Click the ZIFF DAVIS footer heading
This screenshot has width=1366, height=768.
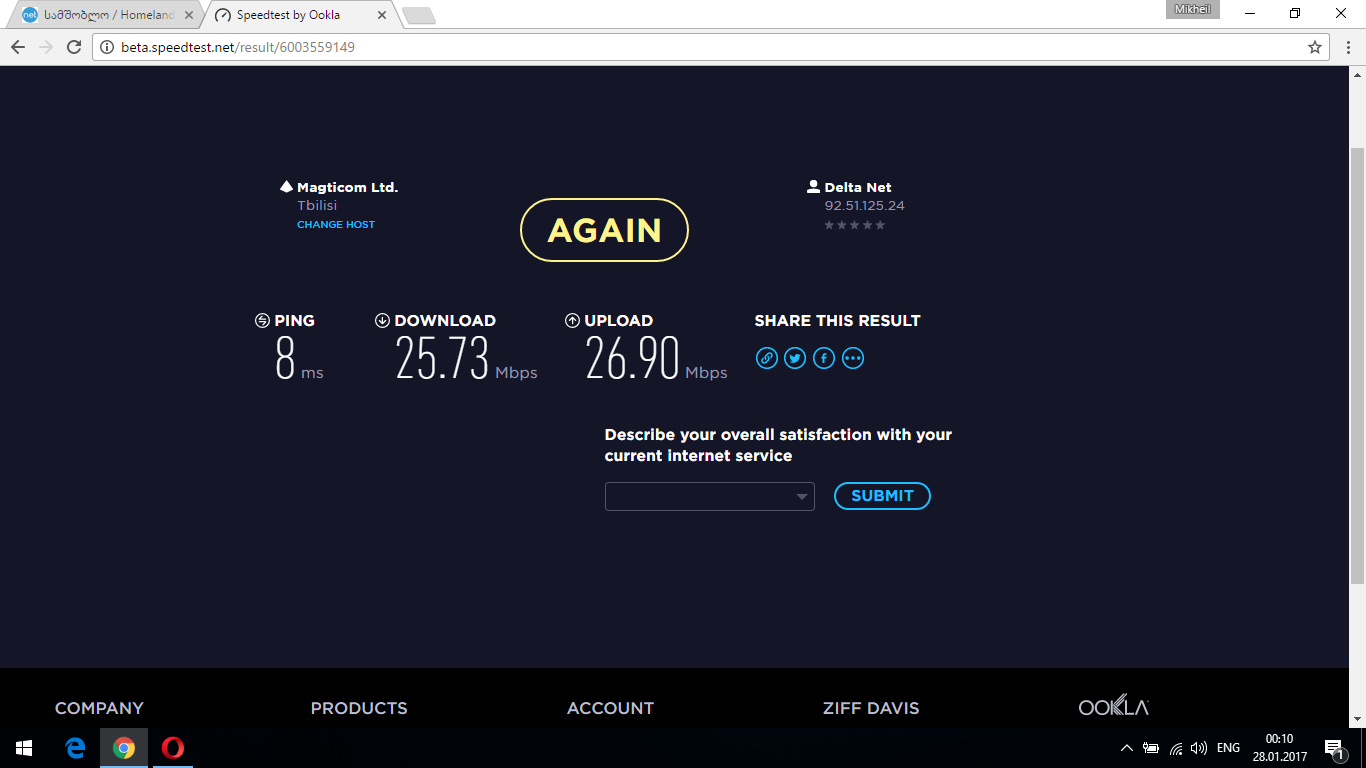[871, 708]
